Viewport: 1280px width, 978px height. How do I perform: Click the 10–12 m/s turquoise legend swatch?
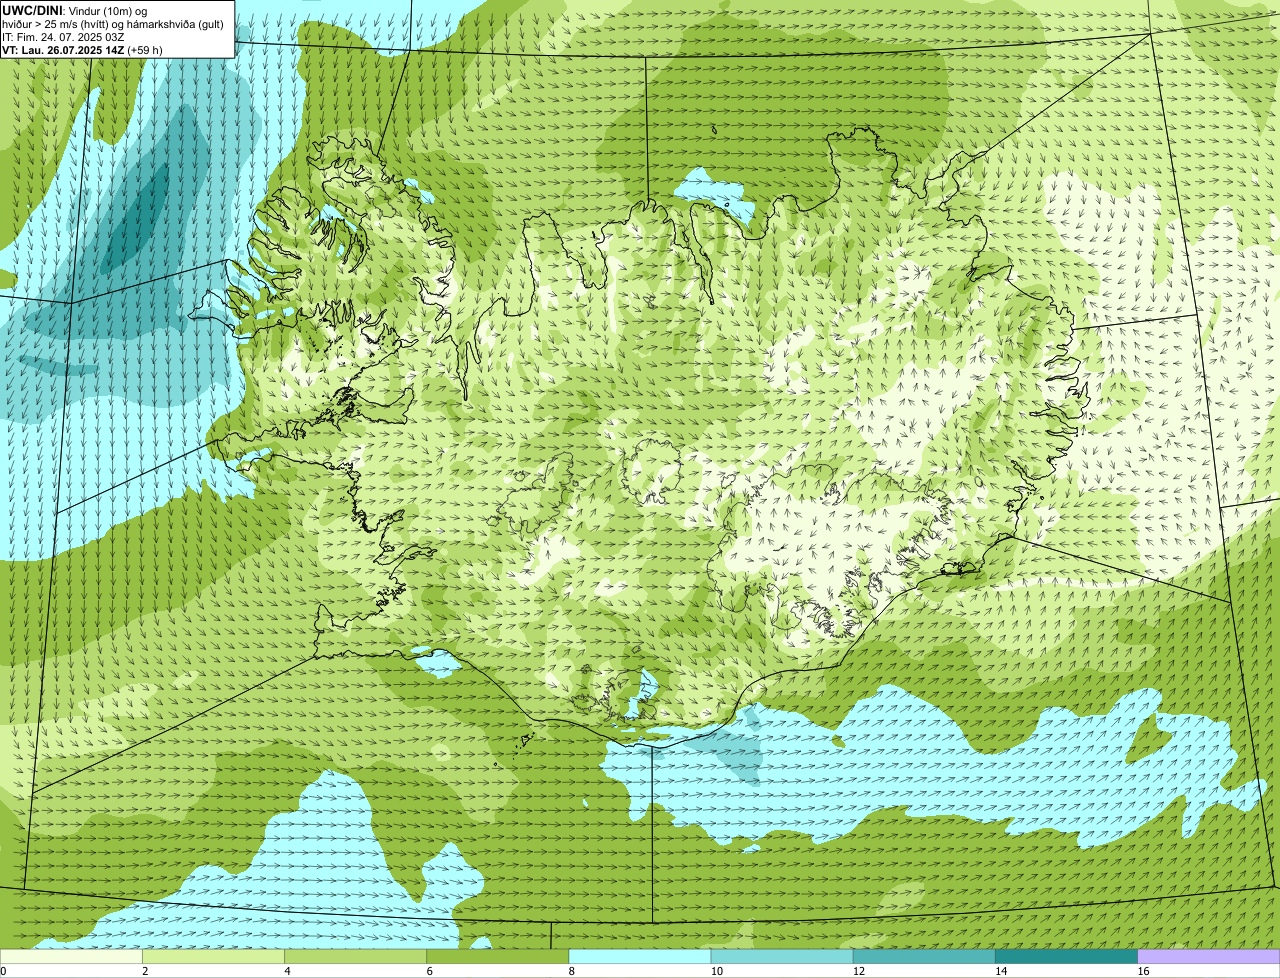pos(782,956)
